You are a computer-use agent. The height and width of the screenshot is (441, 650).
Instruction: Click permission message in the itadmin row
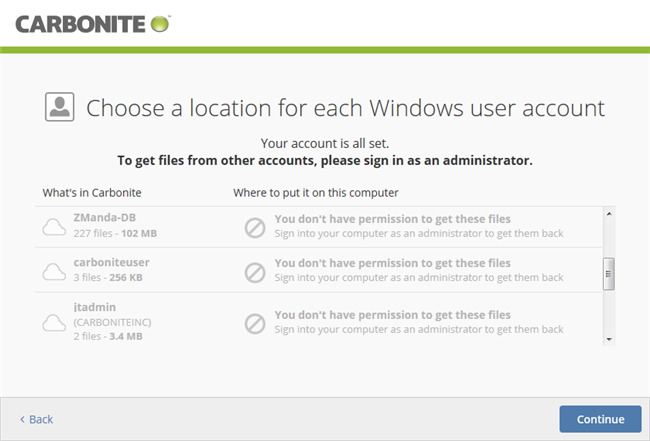tap(419, 322)
